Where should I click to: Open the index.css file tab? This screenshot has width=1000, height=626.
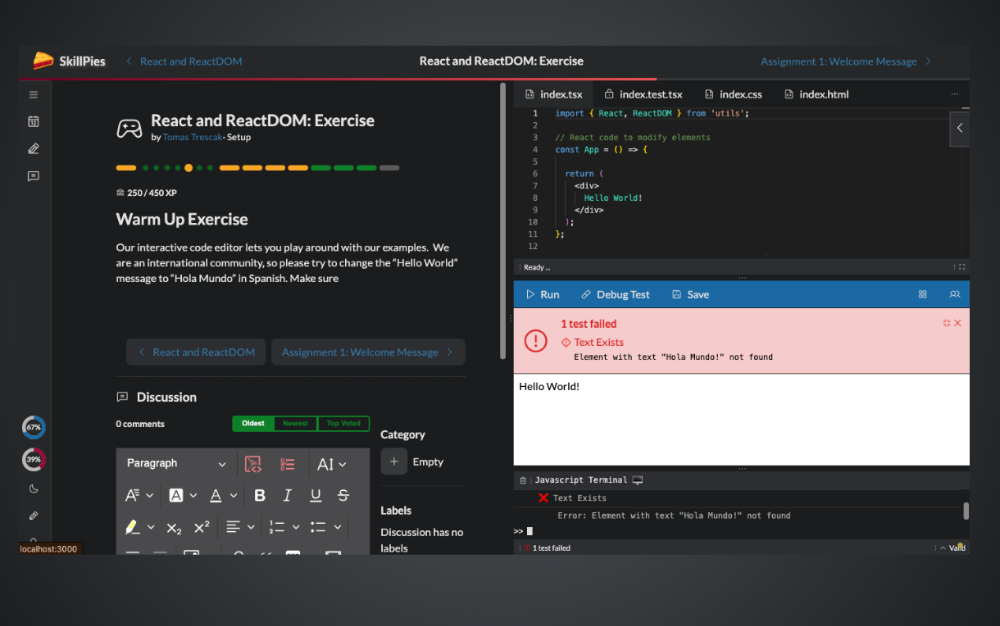click(x=732, y=94)
